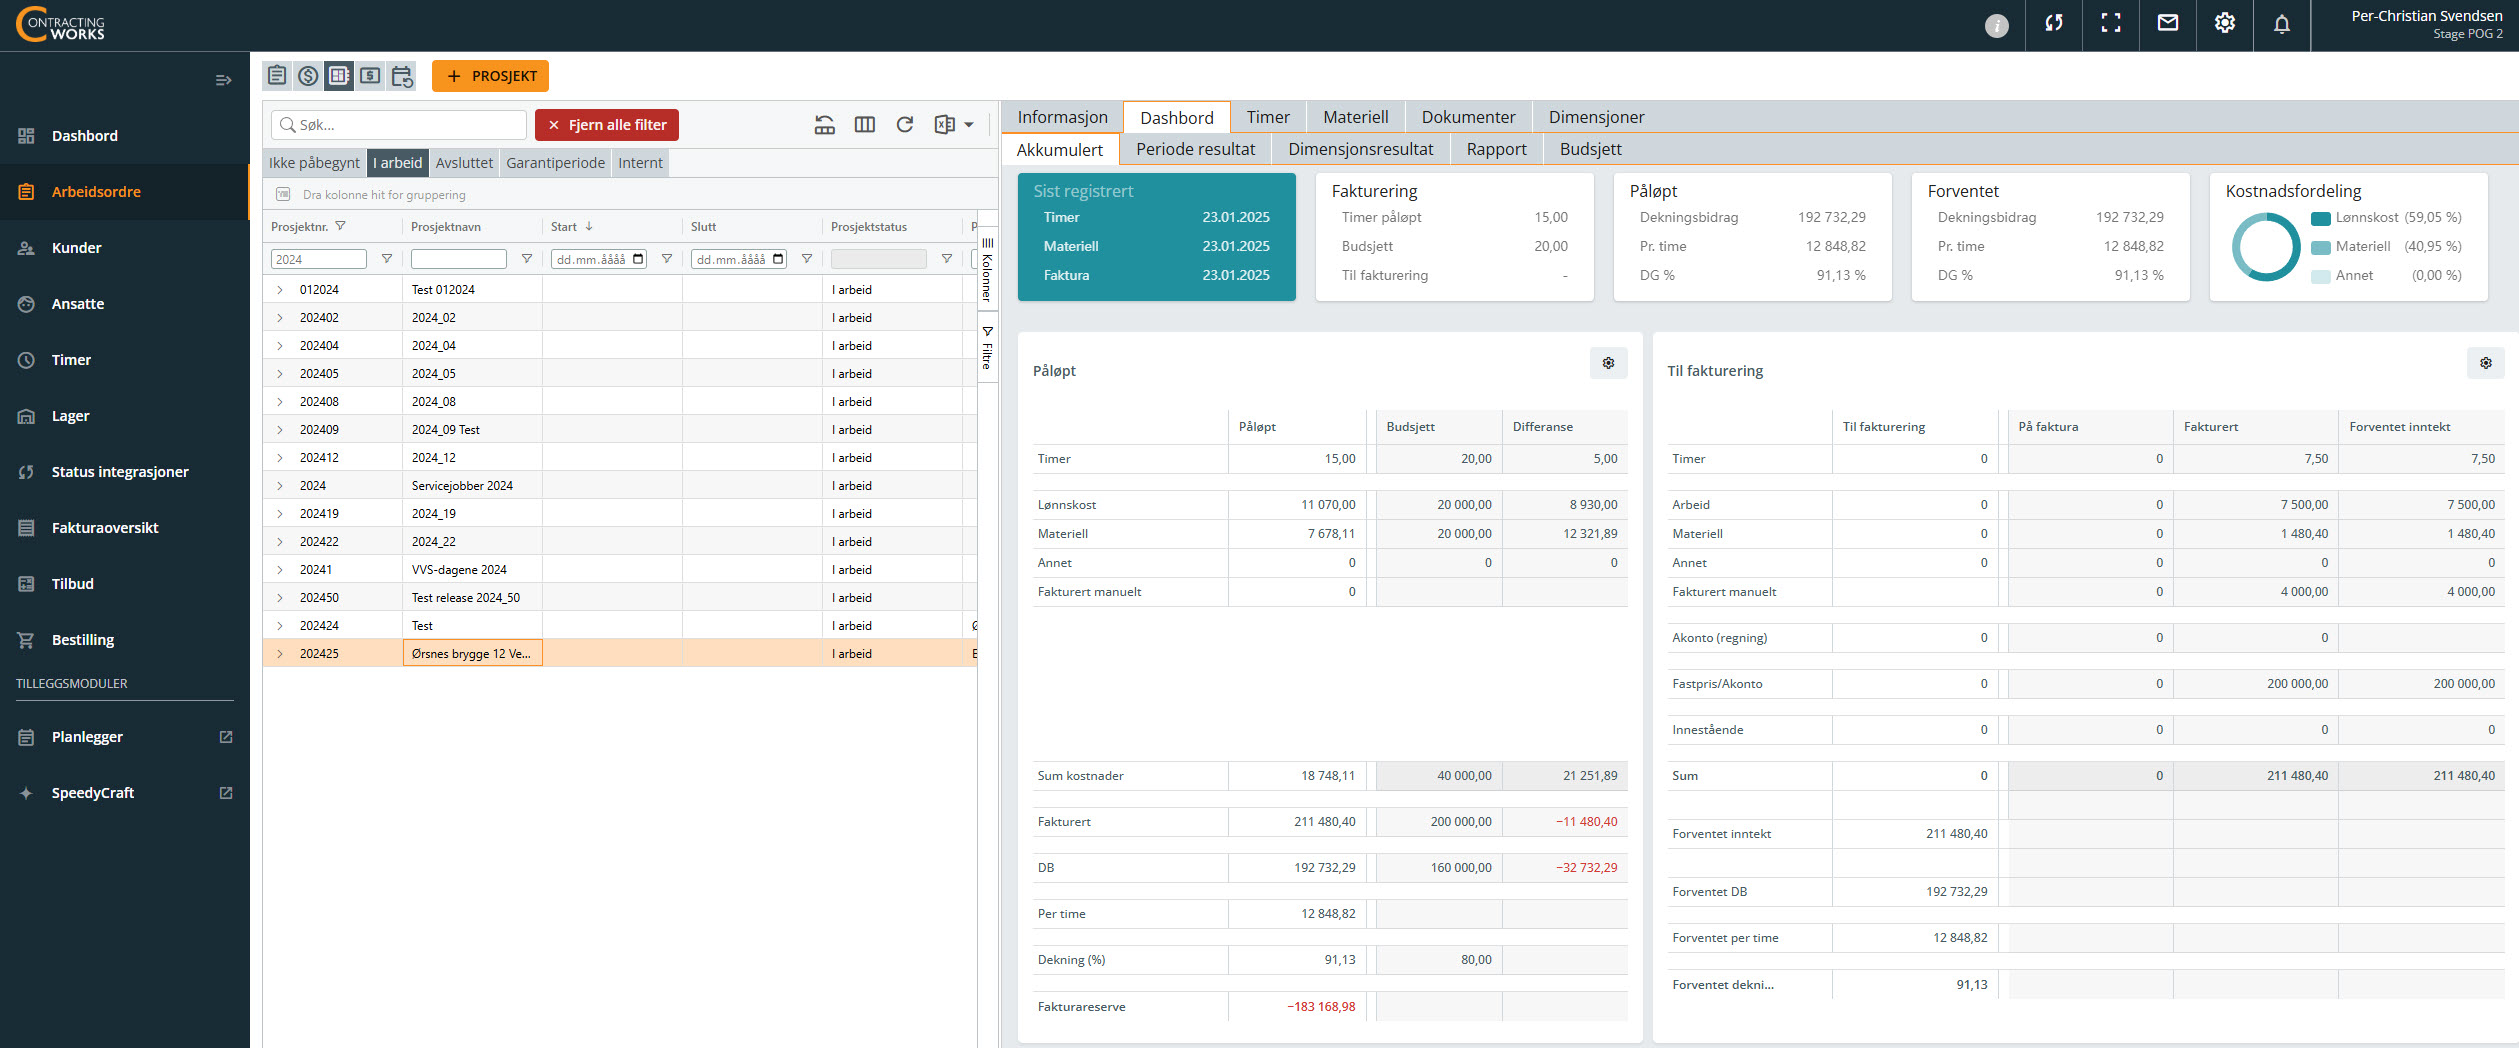Open settings gear of Til fakturering panel
The width and height of the screenshot is (2519, 1048).
point(2485,363)
